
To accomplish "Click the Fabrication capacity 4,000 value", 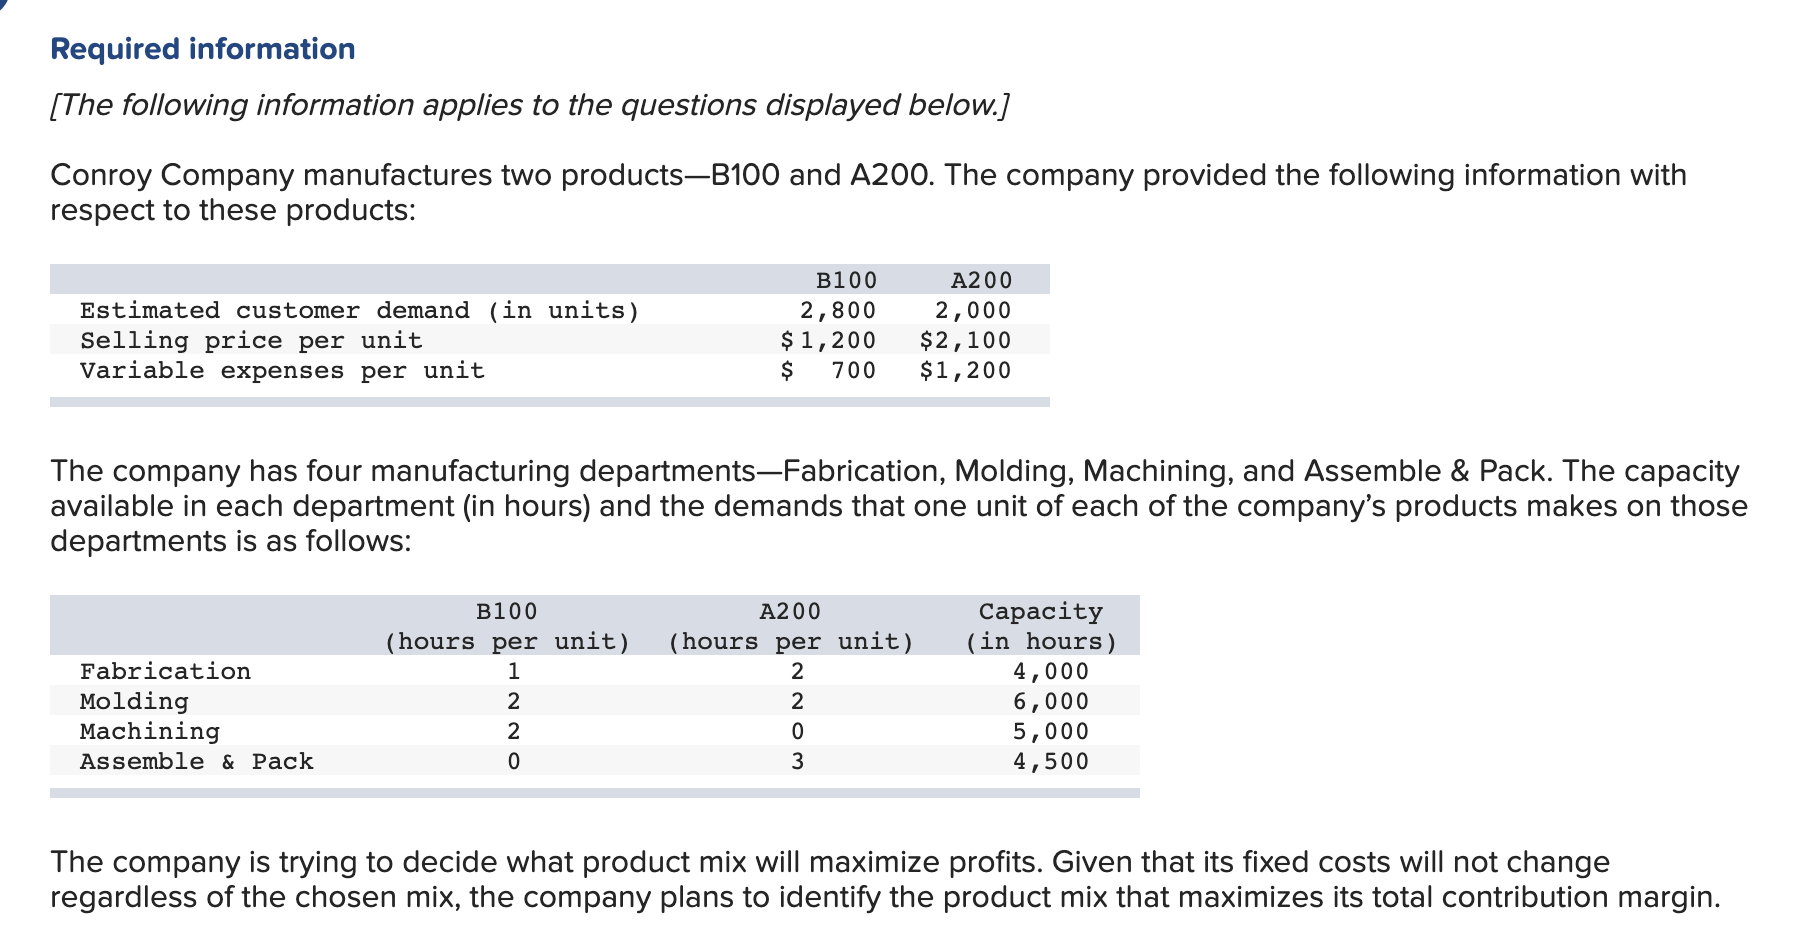I will click(x=1051, y=671).
